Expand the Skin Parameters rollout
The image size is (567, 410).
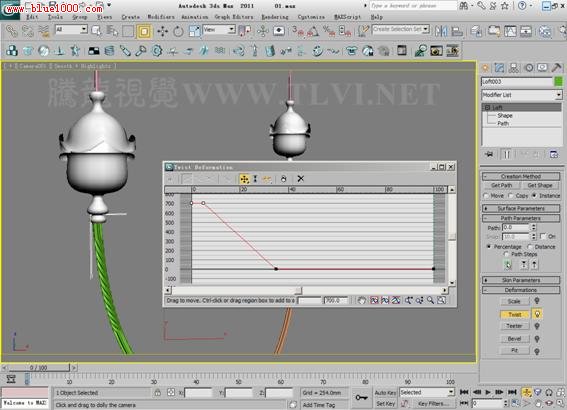[x=521, y=280]
